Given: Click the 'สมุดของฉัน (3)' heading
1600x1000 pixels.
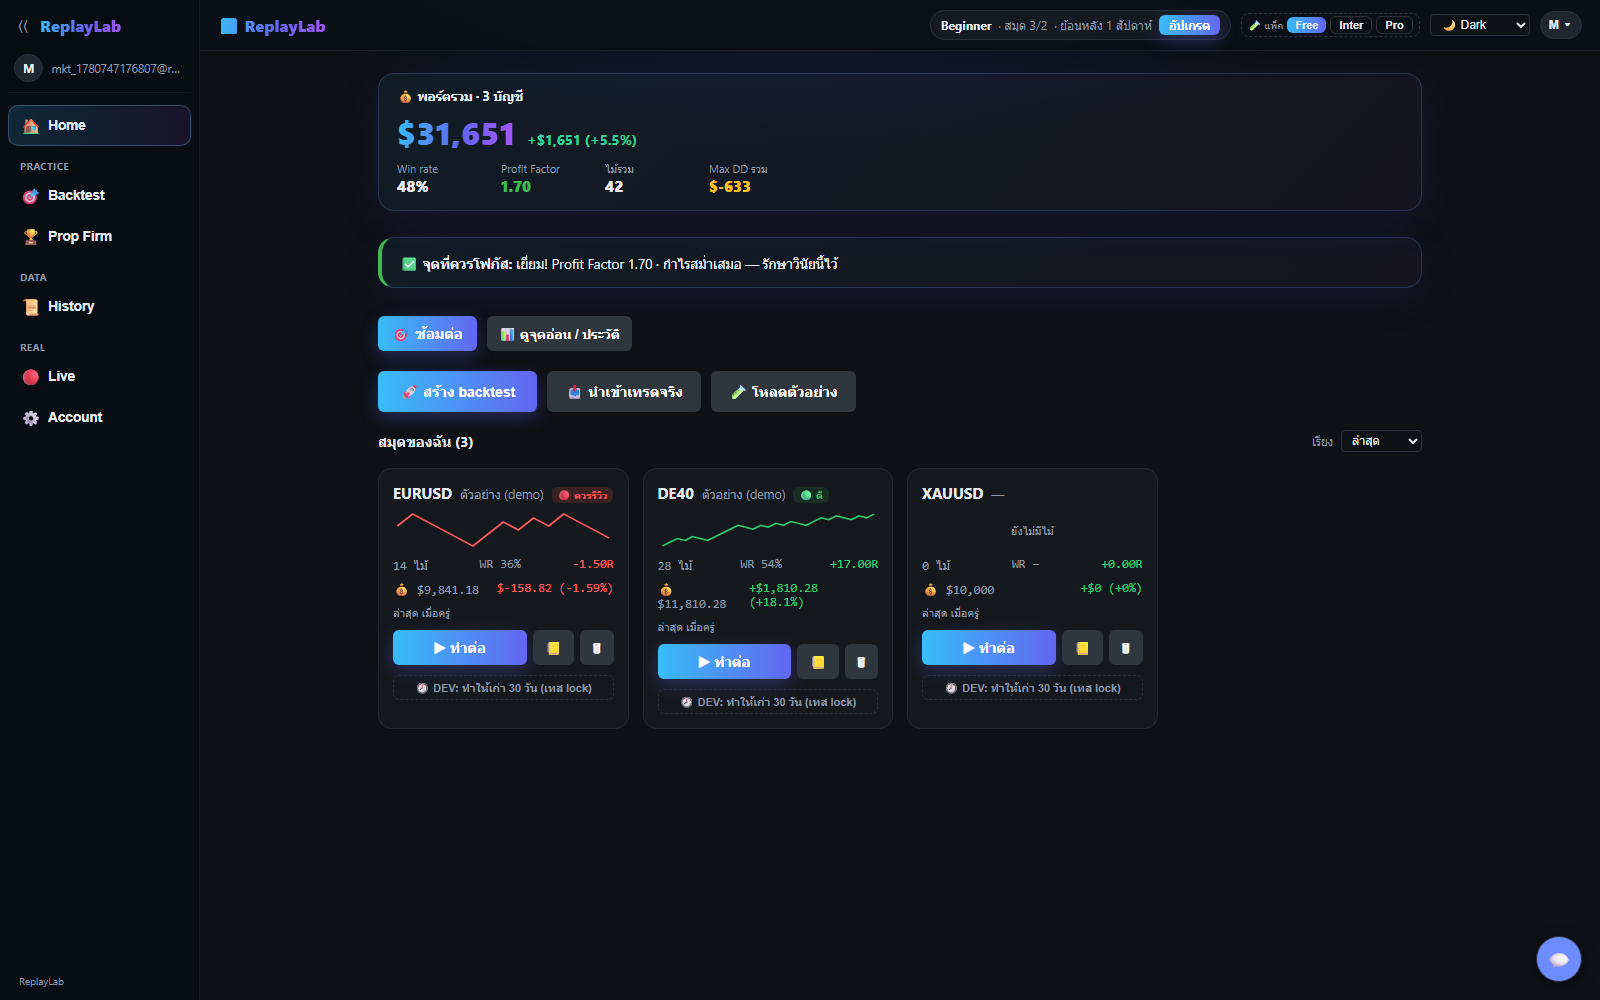Looking at the screenshot, I should point(426,442).
